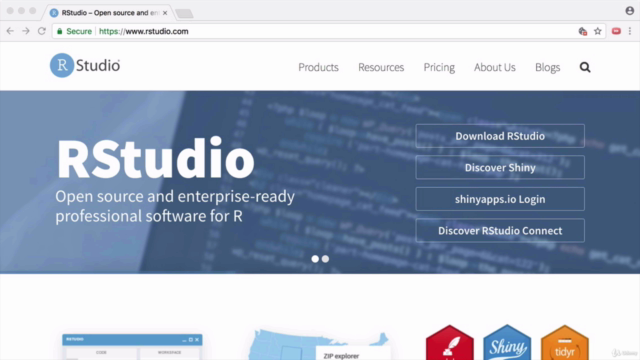Open the Resources navigation menu
The width and height of the screenshot is (640, 360).
(381, 67)
